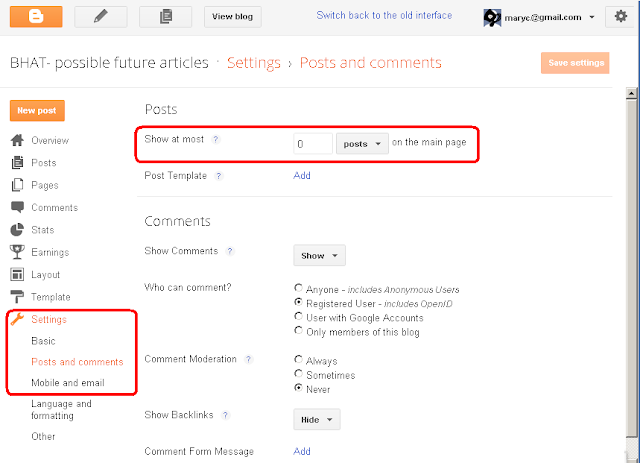The height and width of the screenshot is (463, 640).
Task: Add a Comment Form Message
Action: pos(302,451)
